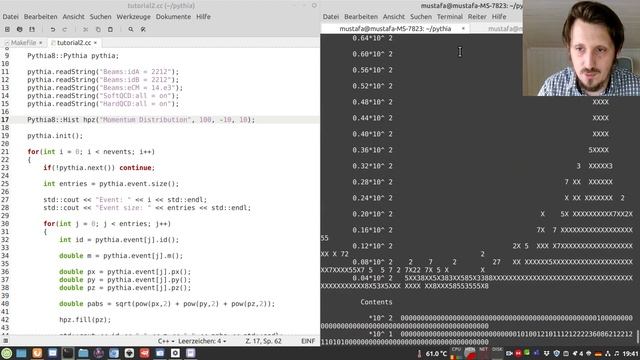Open the Reiter menu in terminal
Screen dimensions: 640x360
(x=477, y=17)
